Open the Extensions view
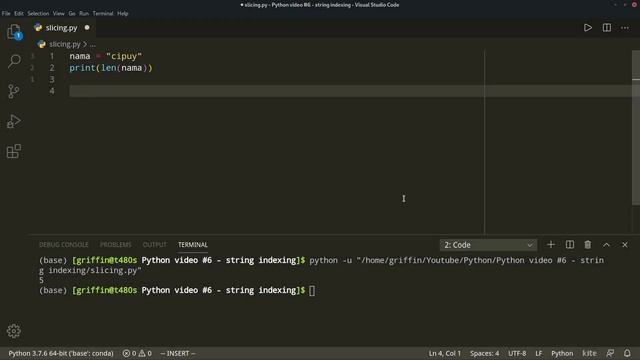This screenshot has width=640, height=360. 14,151
